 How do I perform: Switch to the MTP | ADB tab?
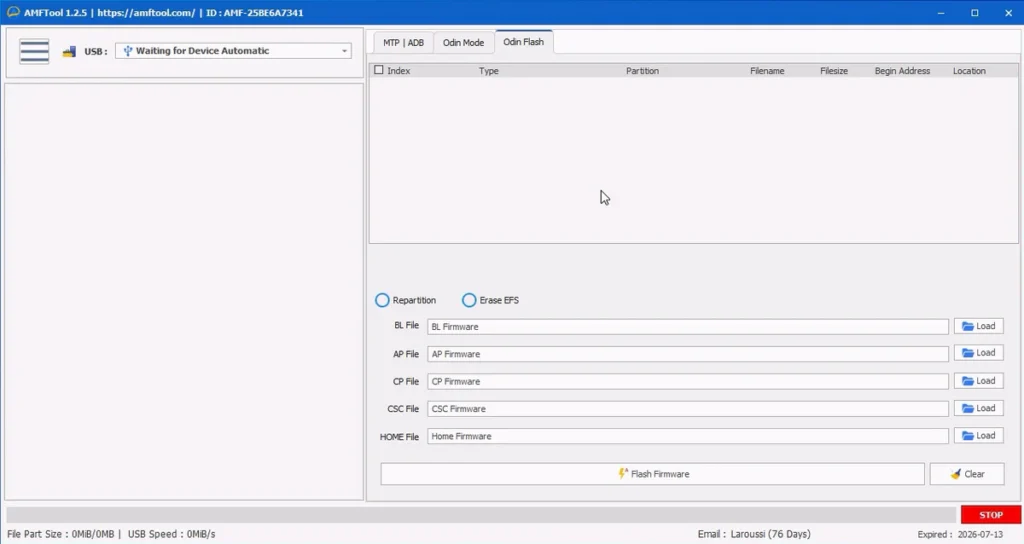point(403,43)
